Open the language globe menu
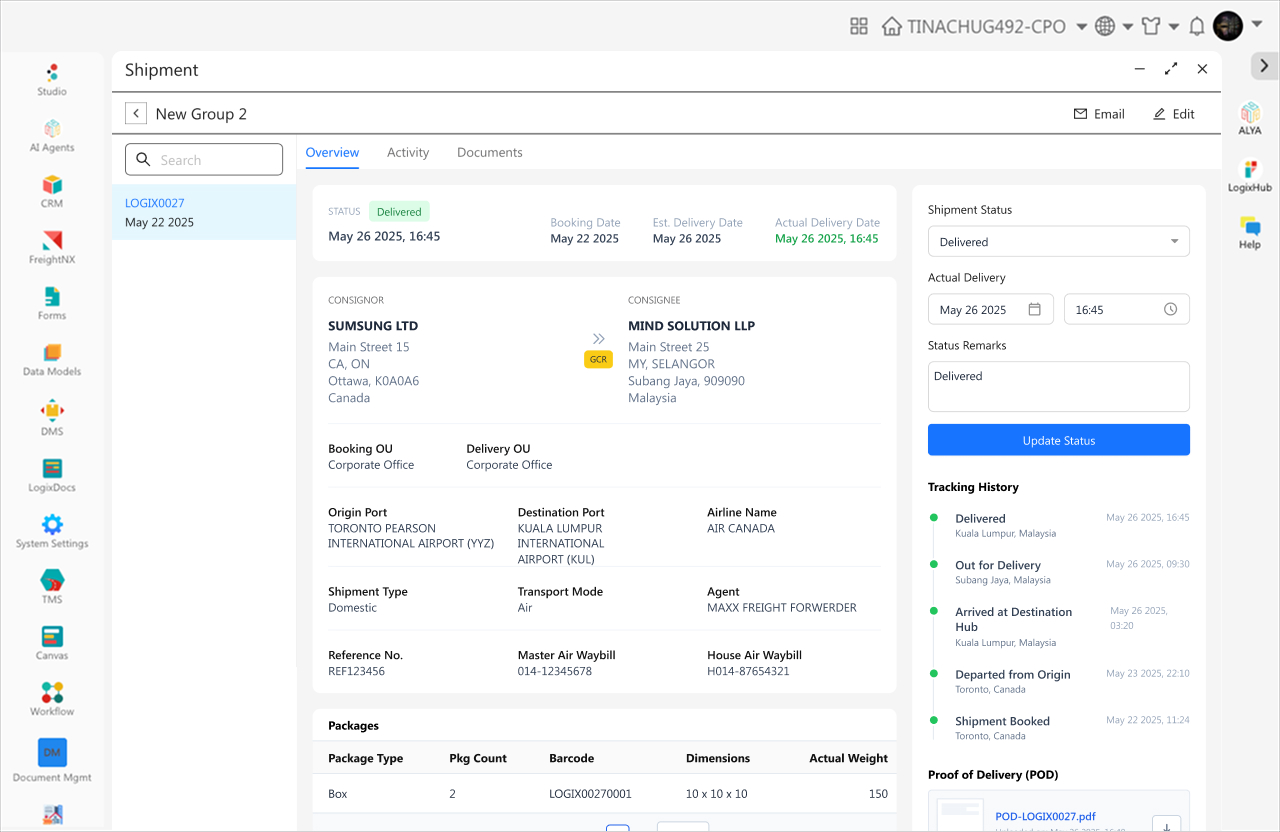The image size is (1280, 832). (1105, 26)
